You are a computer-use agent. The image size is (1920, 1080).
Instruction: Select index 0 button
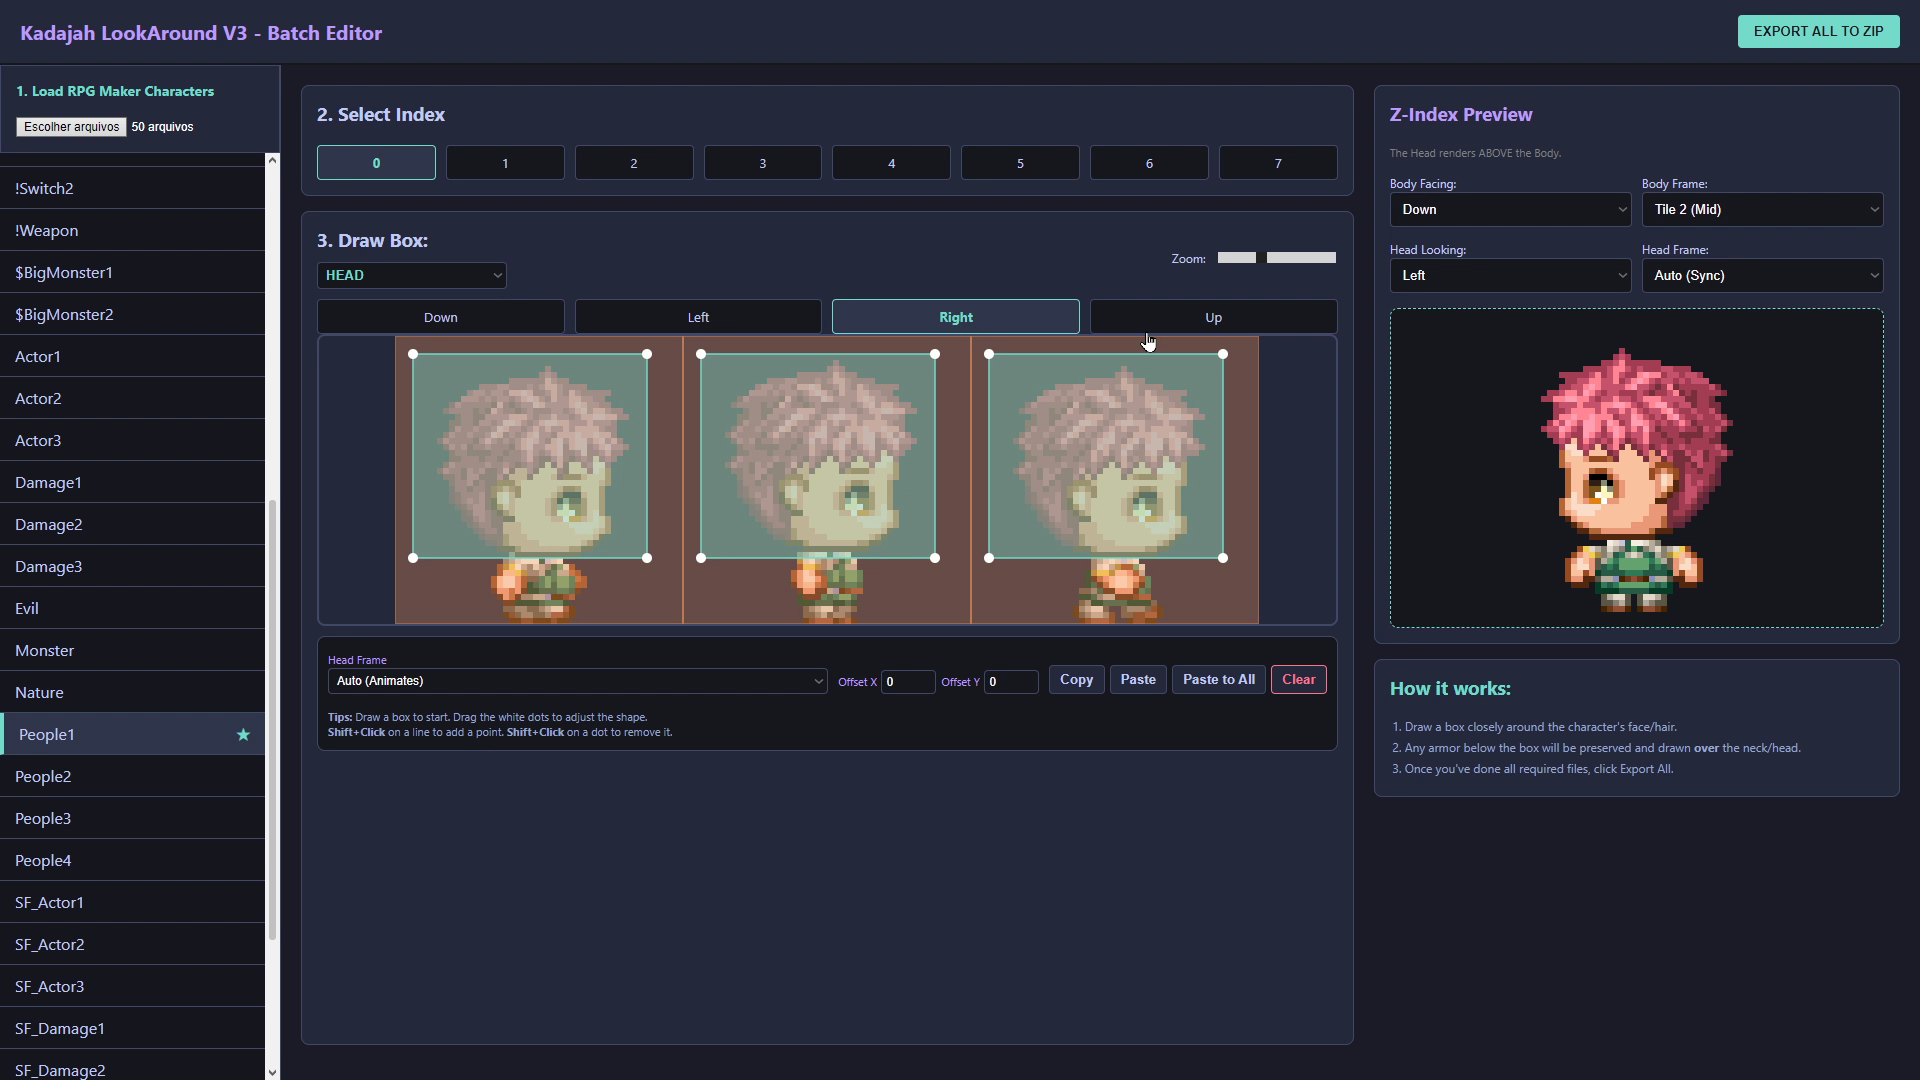pyautogui.click(x=376, y=163)
